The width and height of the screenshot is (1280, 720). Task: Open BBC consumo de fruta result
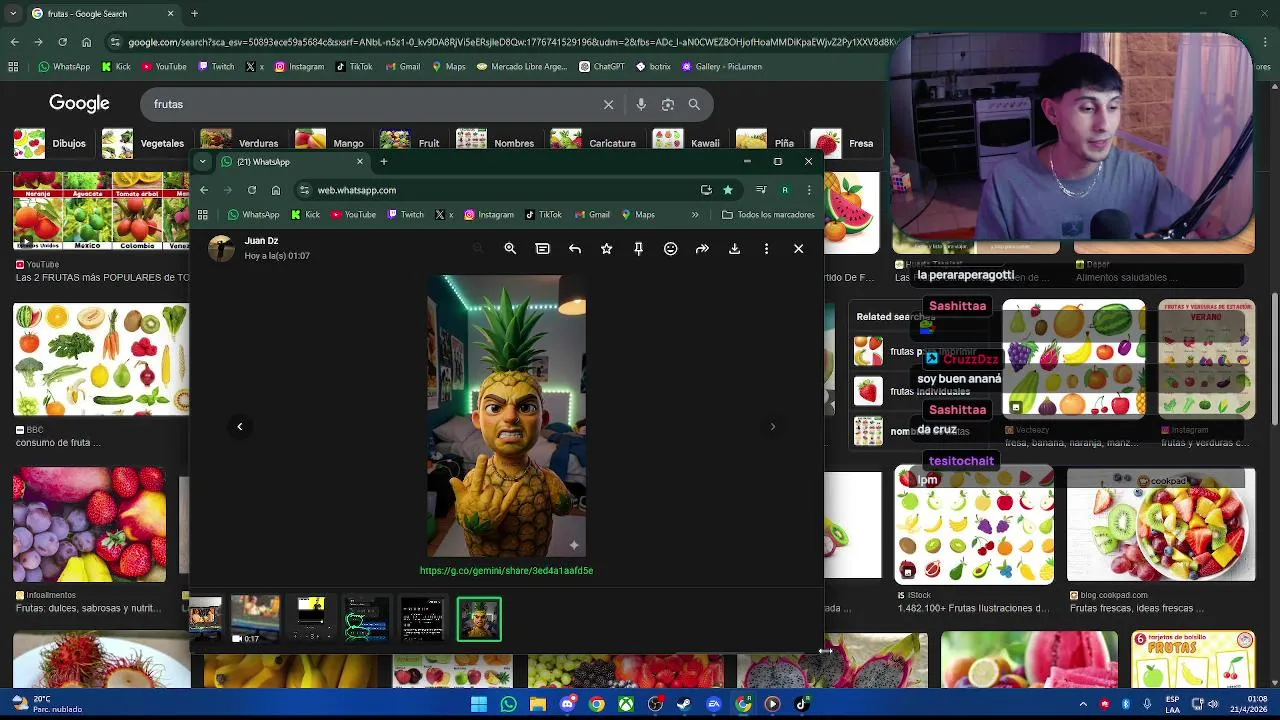[x=100, y=360]
